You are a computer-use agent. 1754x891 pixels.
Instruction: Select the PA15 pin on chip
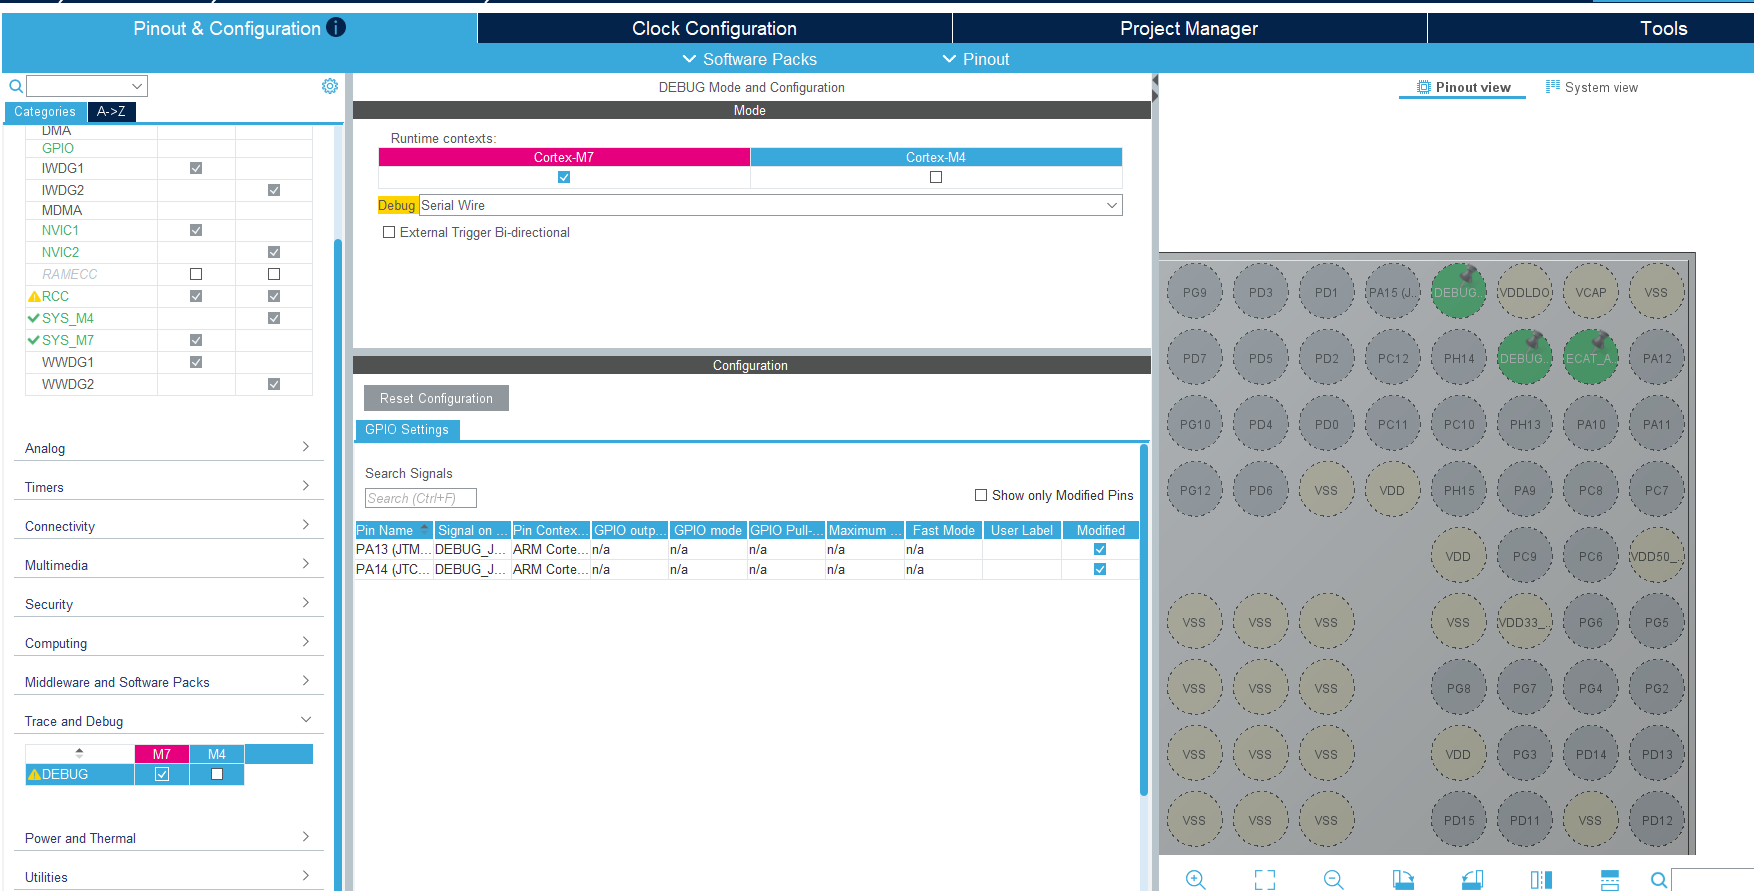1392,292
